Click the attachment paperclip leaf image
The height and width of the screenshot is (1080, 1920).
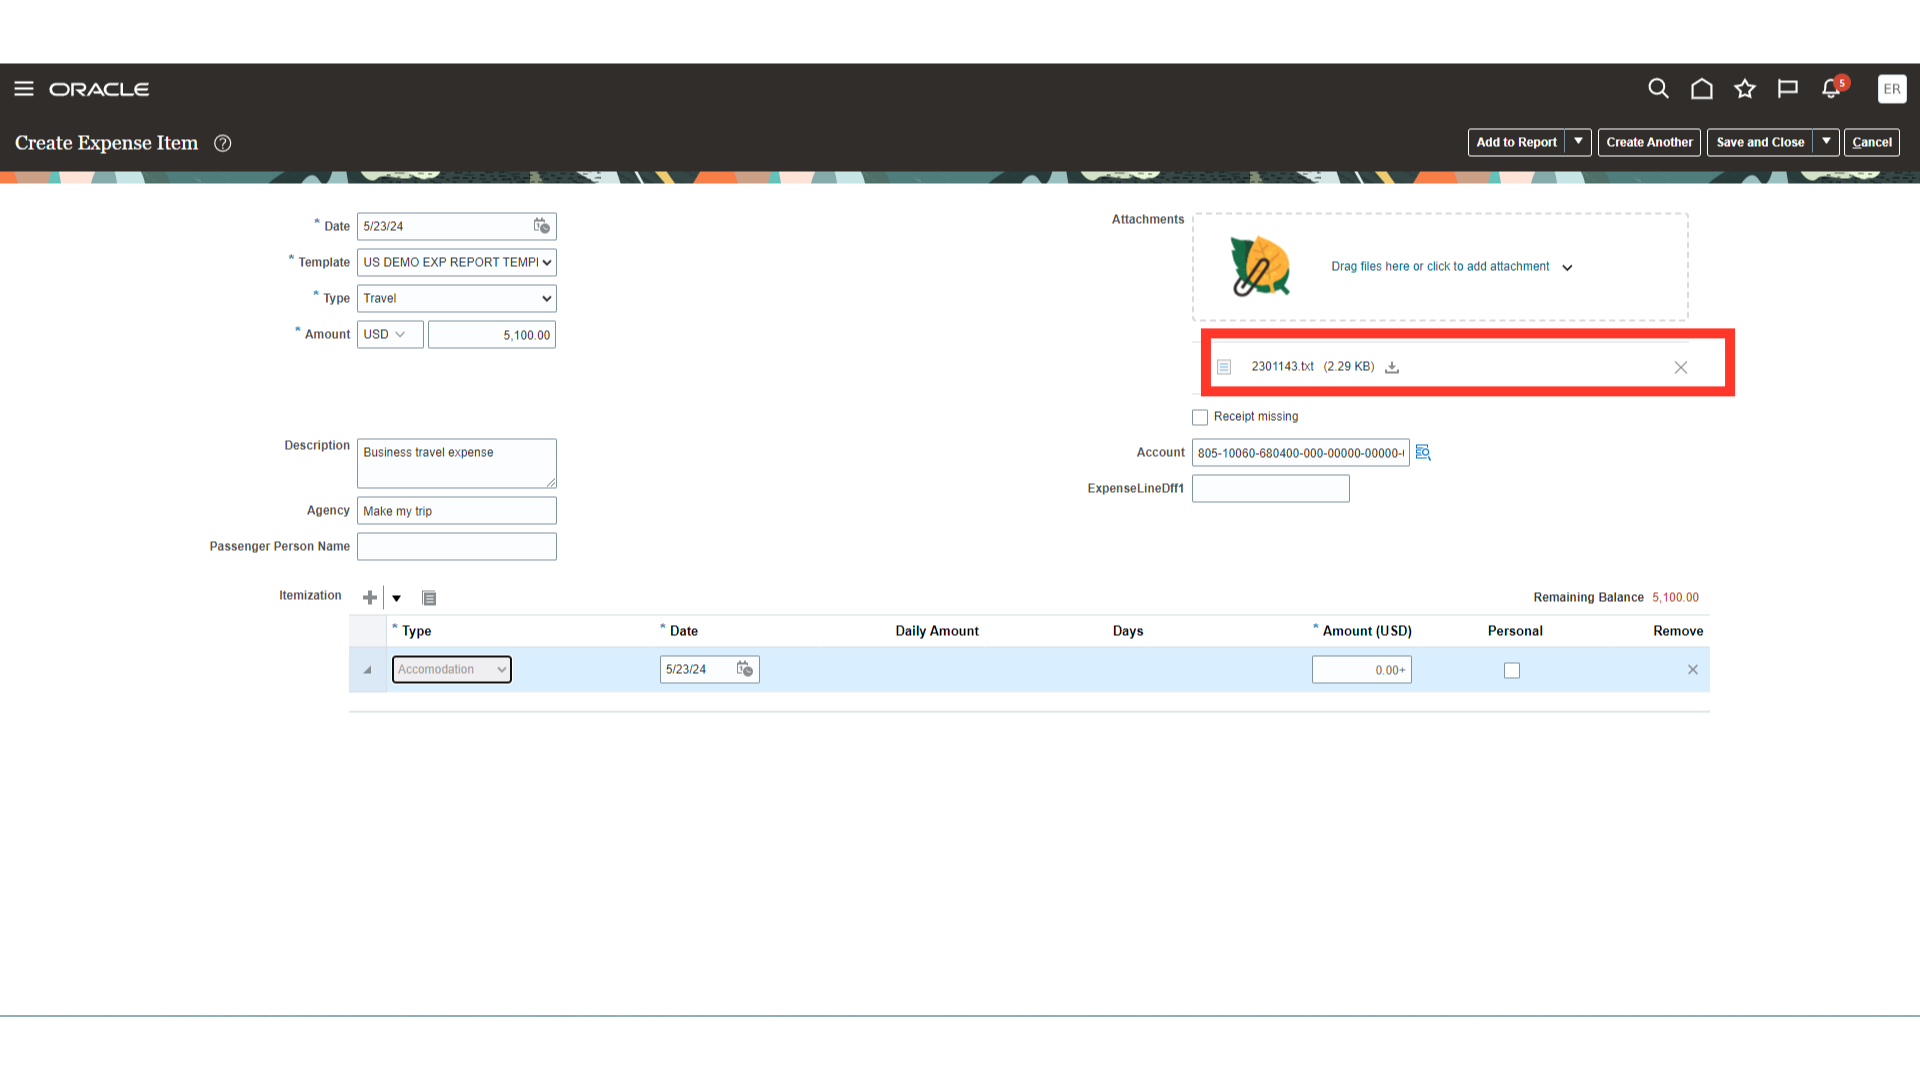[1260, 266]
